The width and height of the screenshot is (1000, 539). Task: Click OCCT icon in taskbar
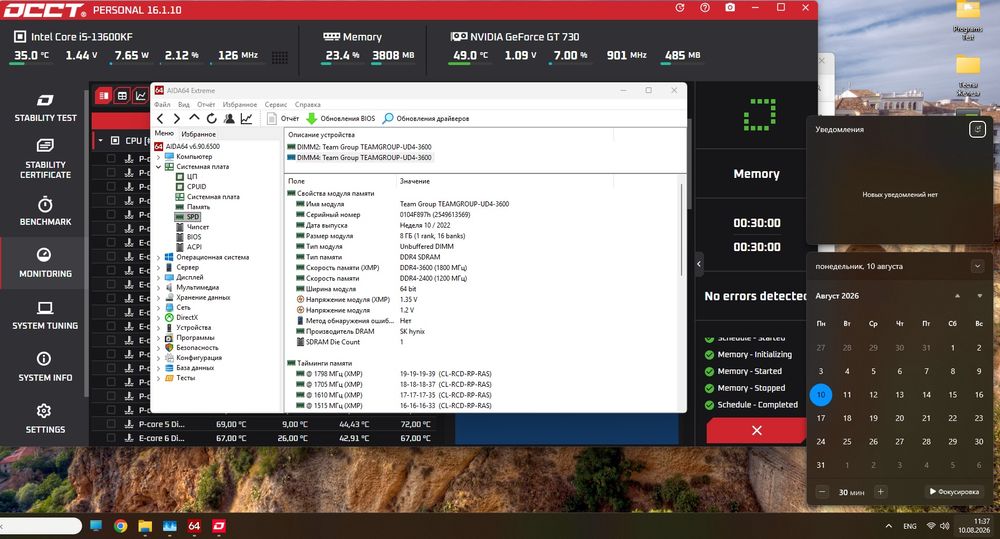219,526
